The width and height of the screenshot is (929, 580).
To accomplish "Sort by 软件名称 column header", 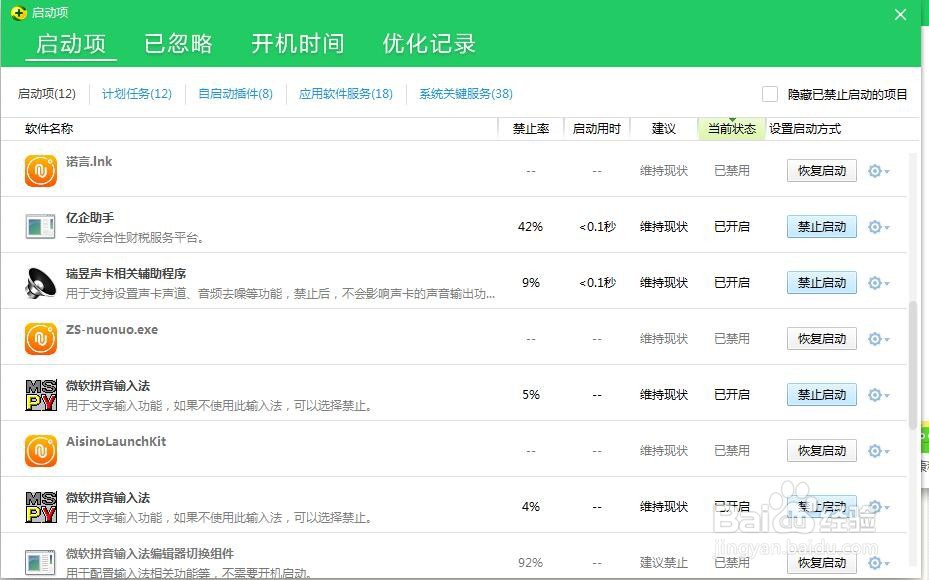I will pos(49,129).
